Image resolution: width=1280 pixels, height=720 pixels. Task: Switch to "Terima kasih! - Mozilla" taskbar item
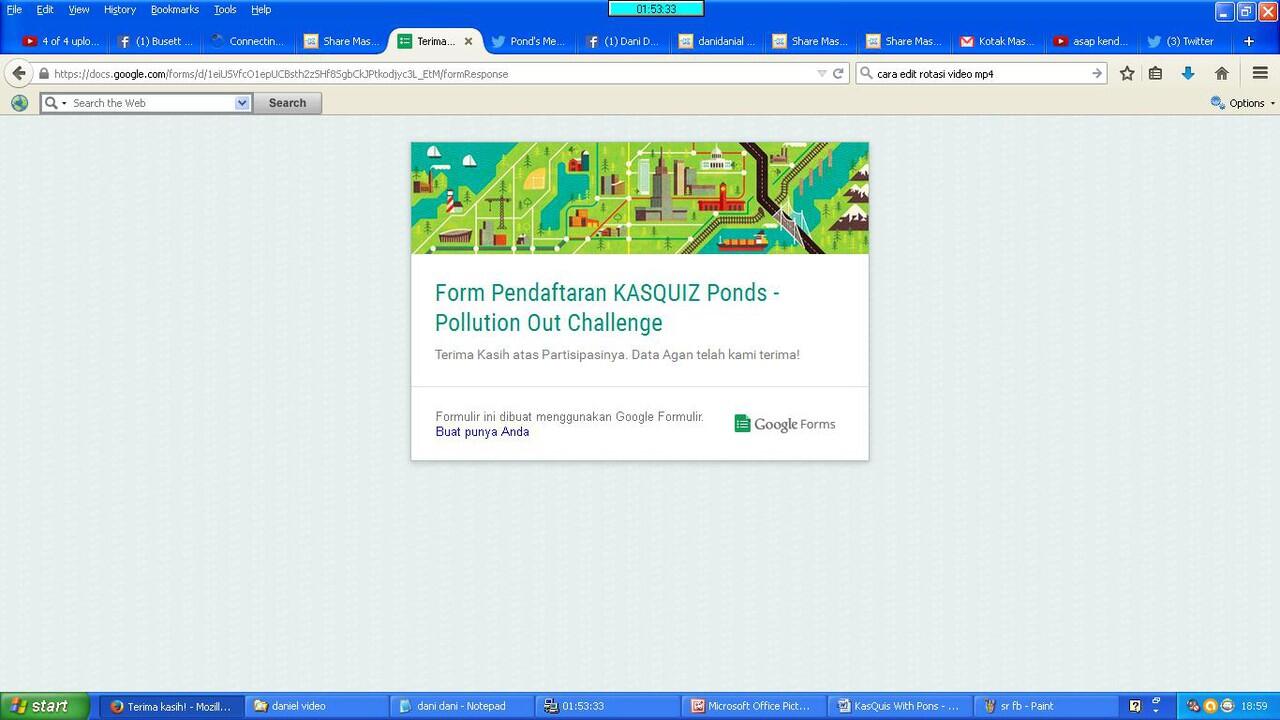171,706
